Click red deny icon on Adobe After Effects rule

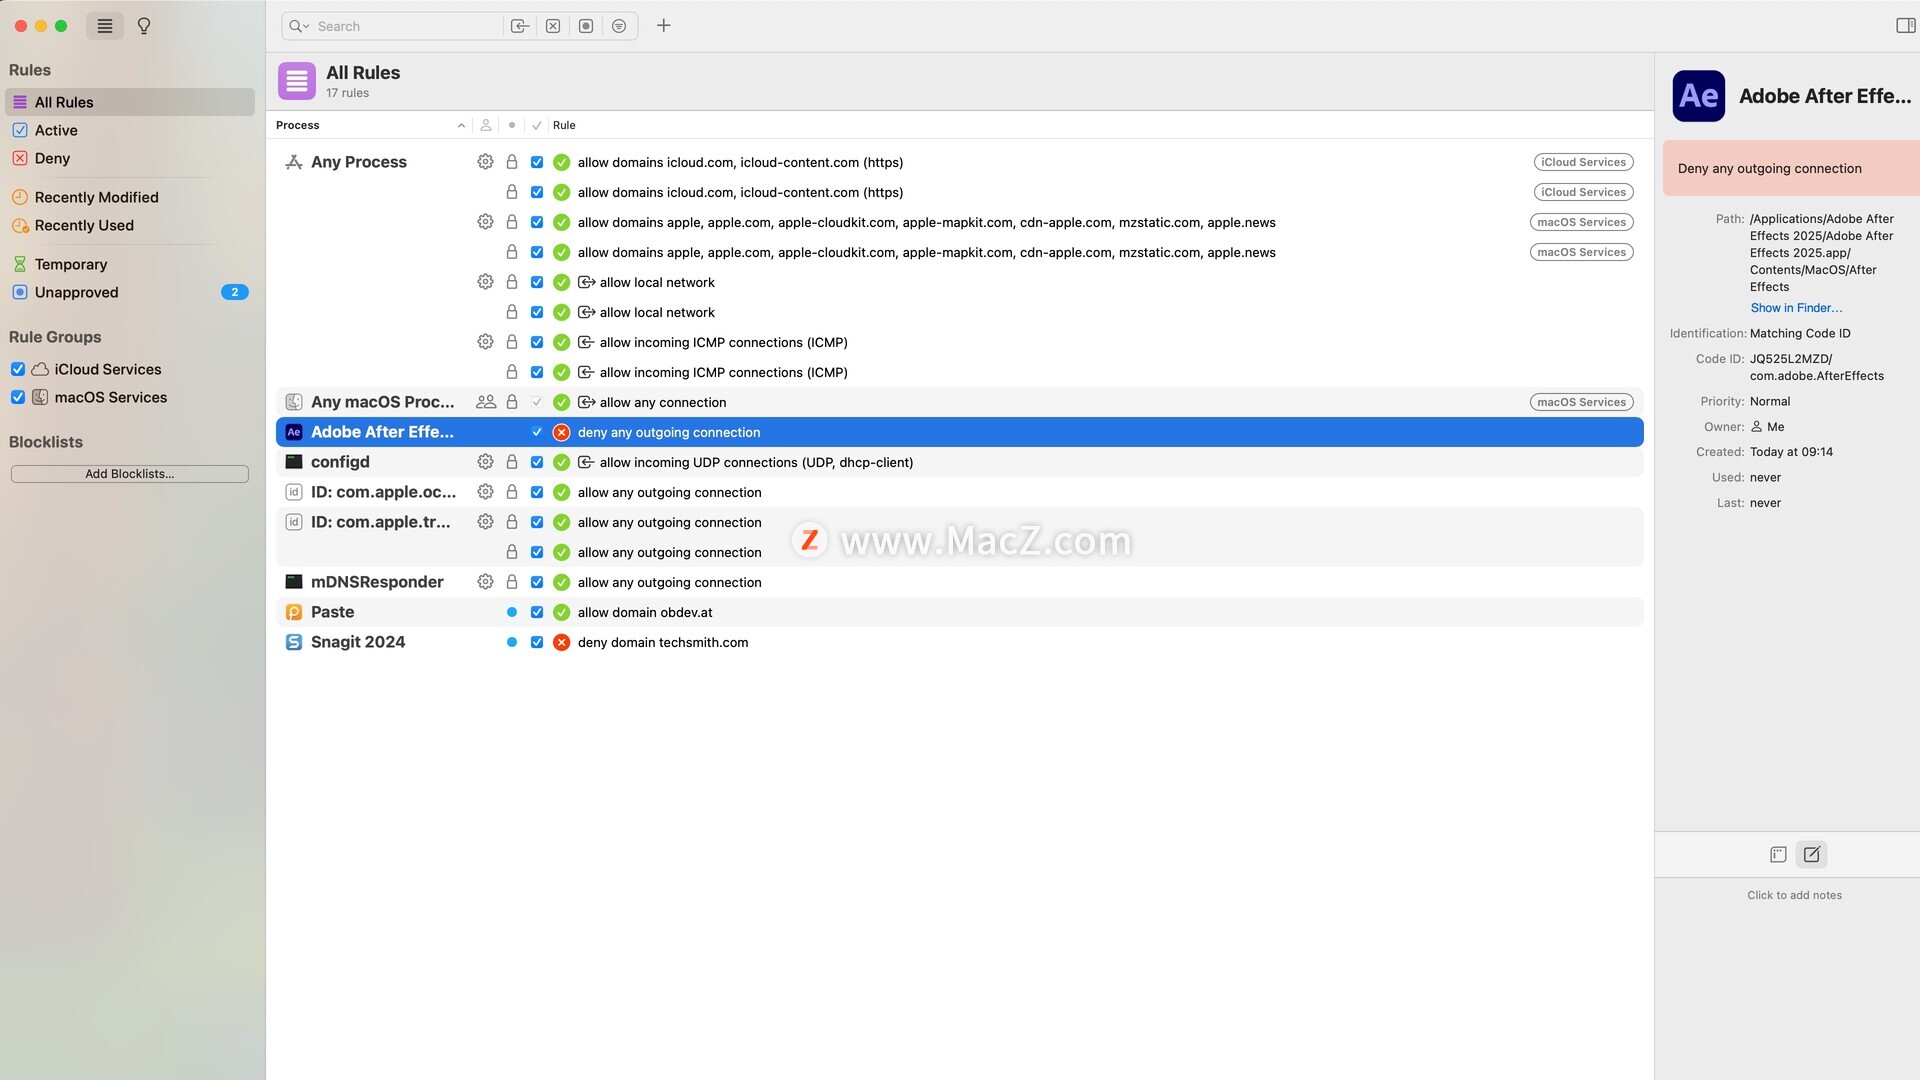pyautogui.click(x=562, y=432)
